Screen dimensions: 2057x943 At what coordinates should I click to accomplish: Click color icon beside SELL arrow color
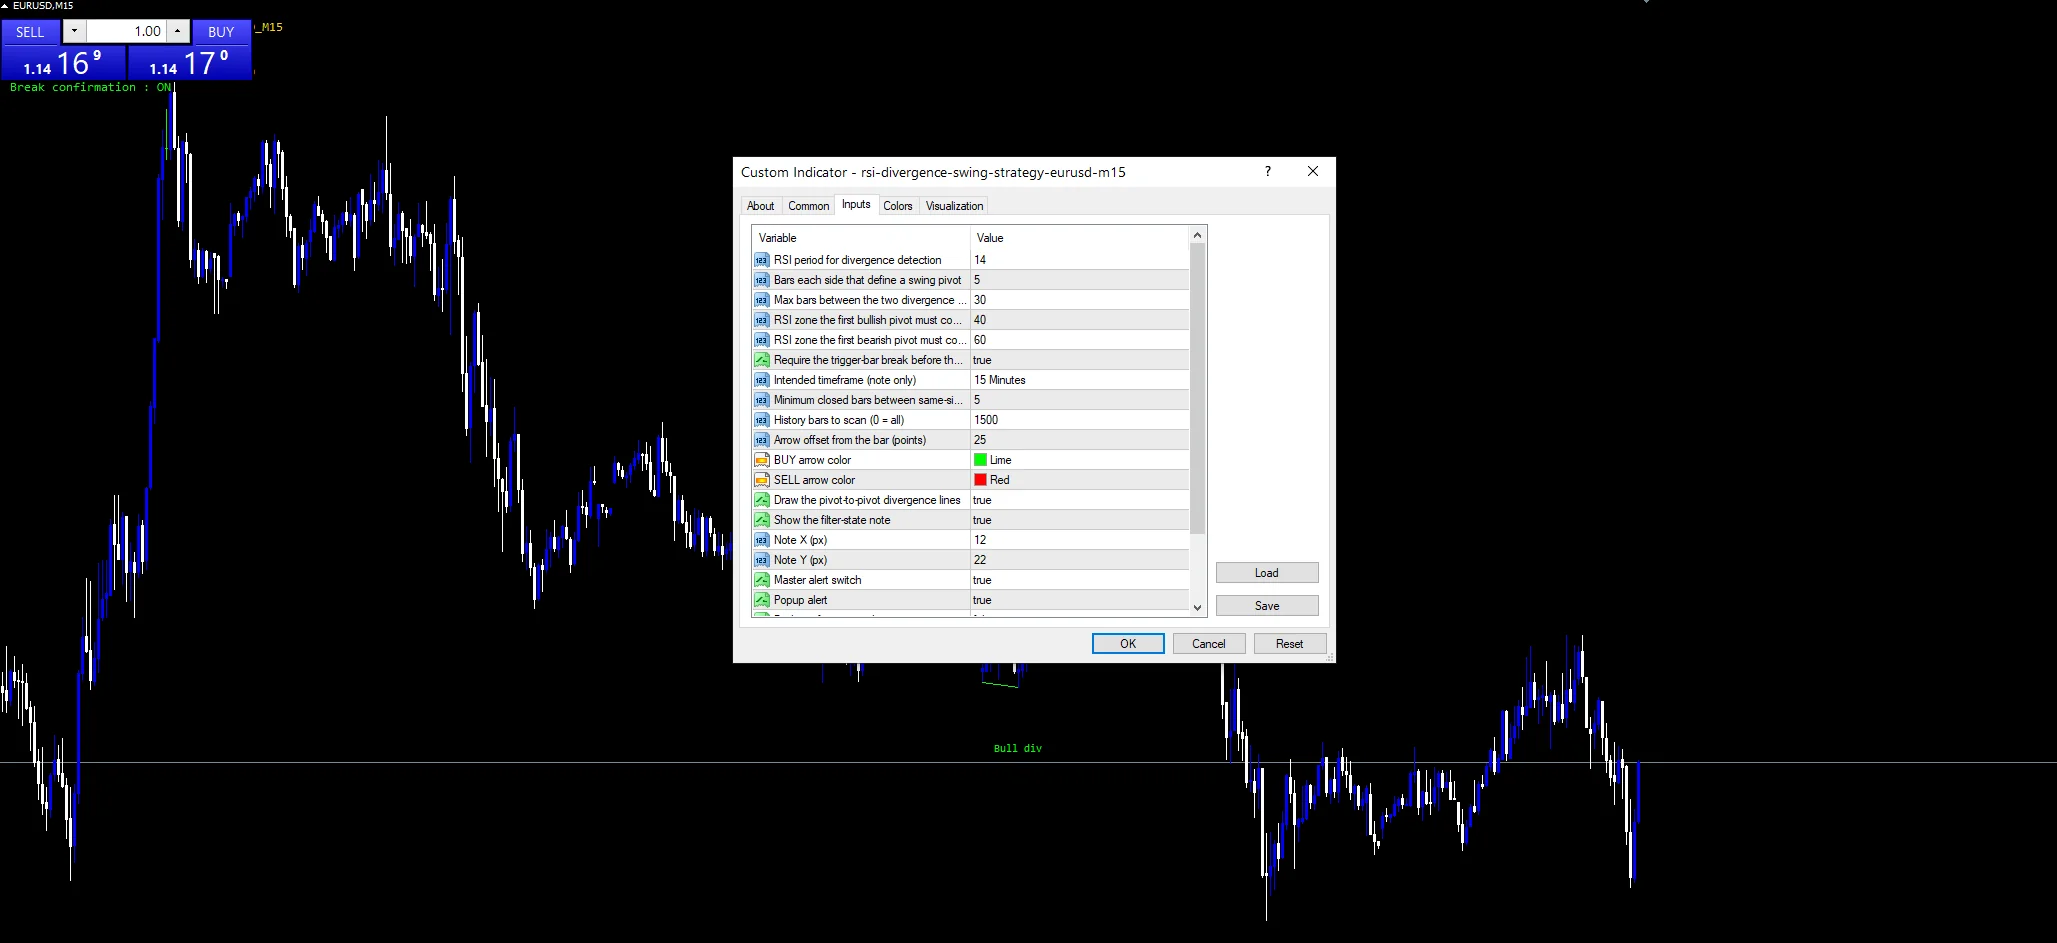761,480
